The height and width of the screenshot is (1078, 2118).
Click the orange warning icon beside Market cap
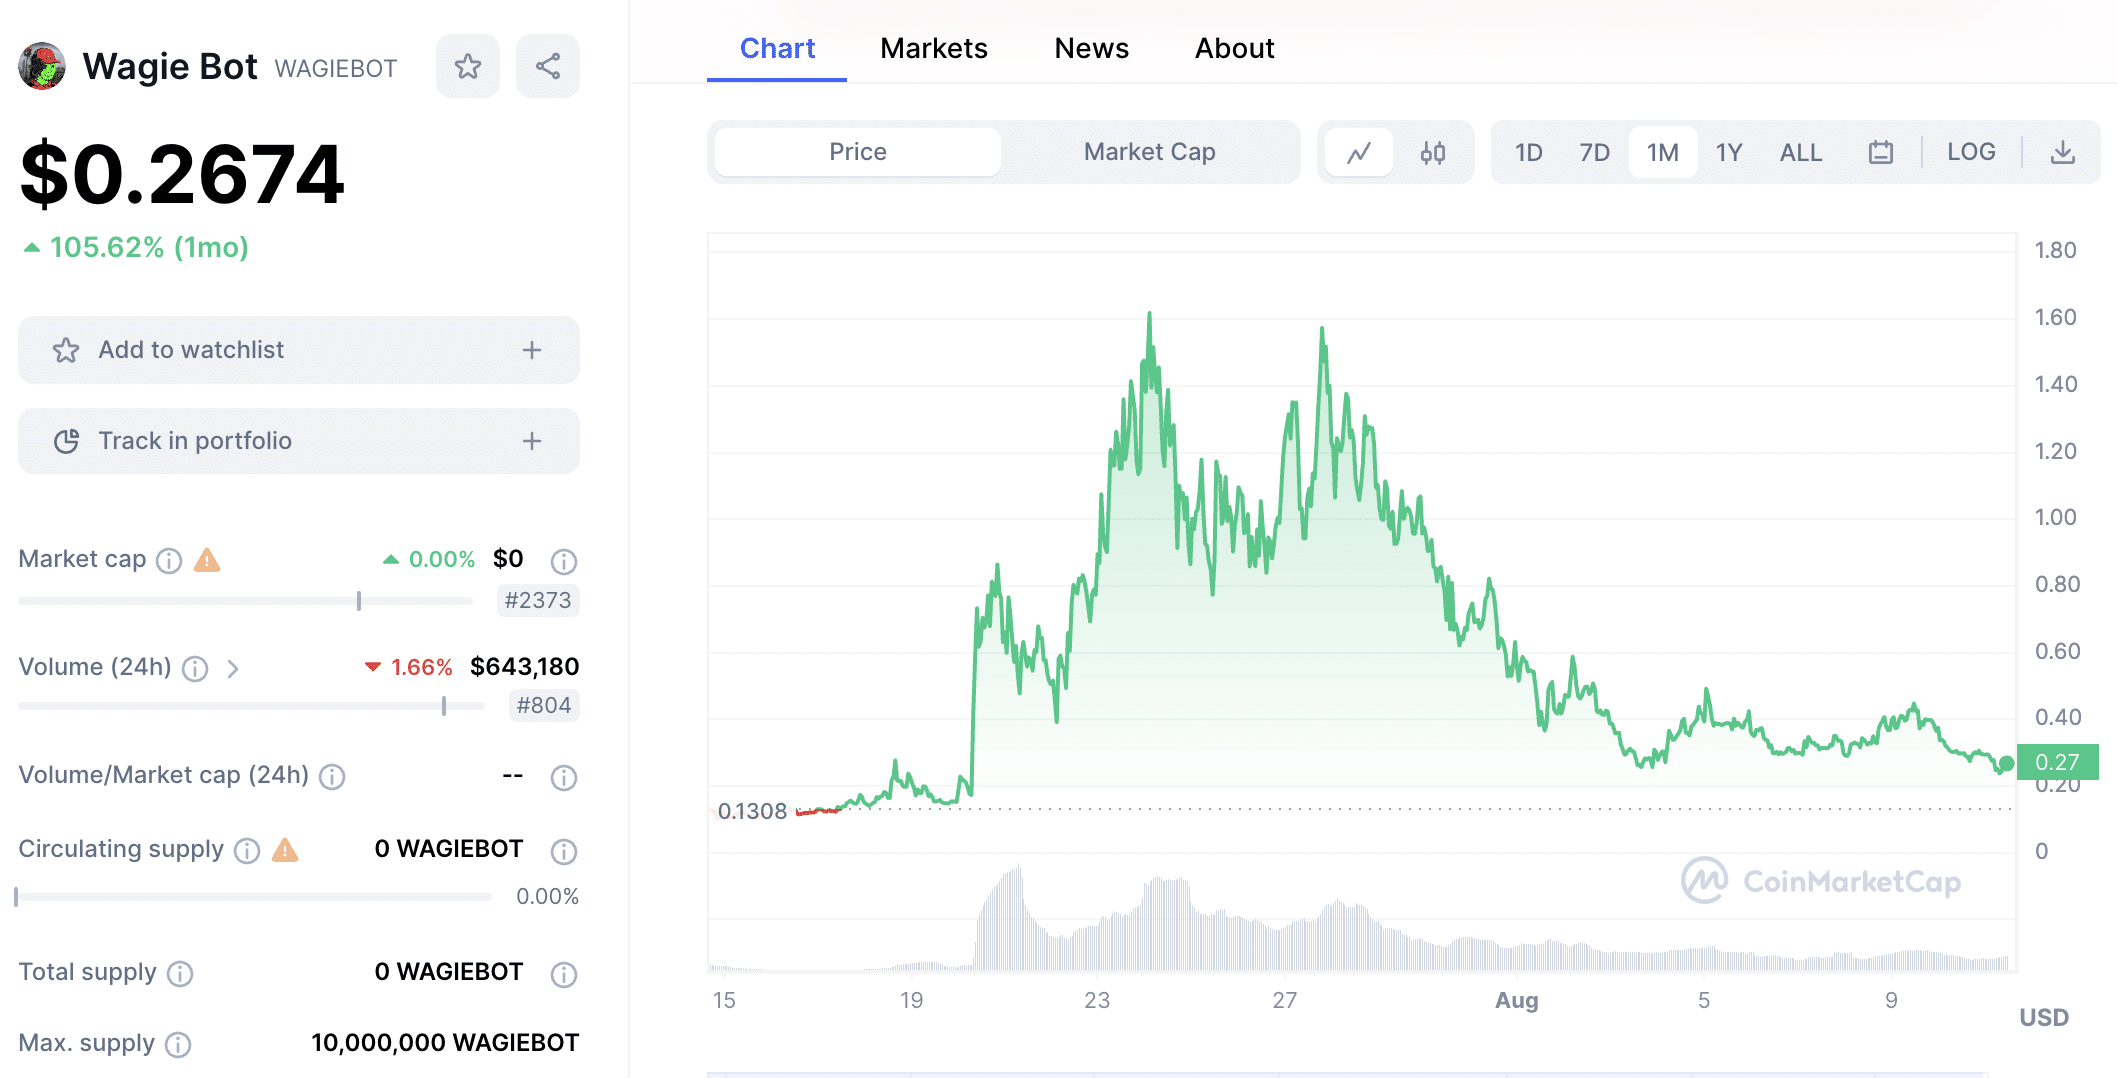click(207, 560)
